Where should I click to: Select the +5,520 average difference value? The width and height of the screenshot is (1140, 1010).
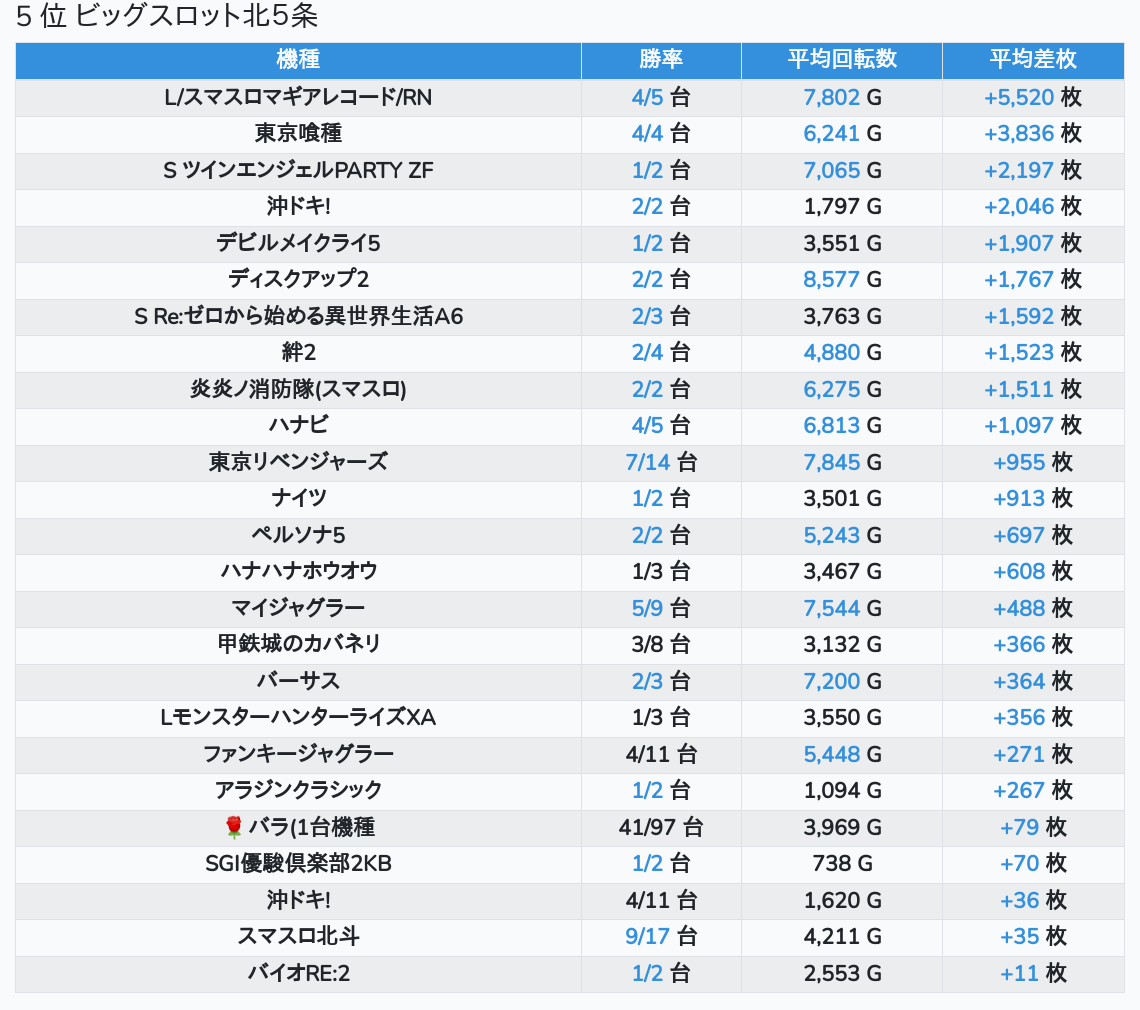1019,97
